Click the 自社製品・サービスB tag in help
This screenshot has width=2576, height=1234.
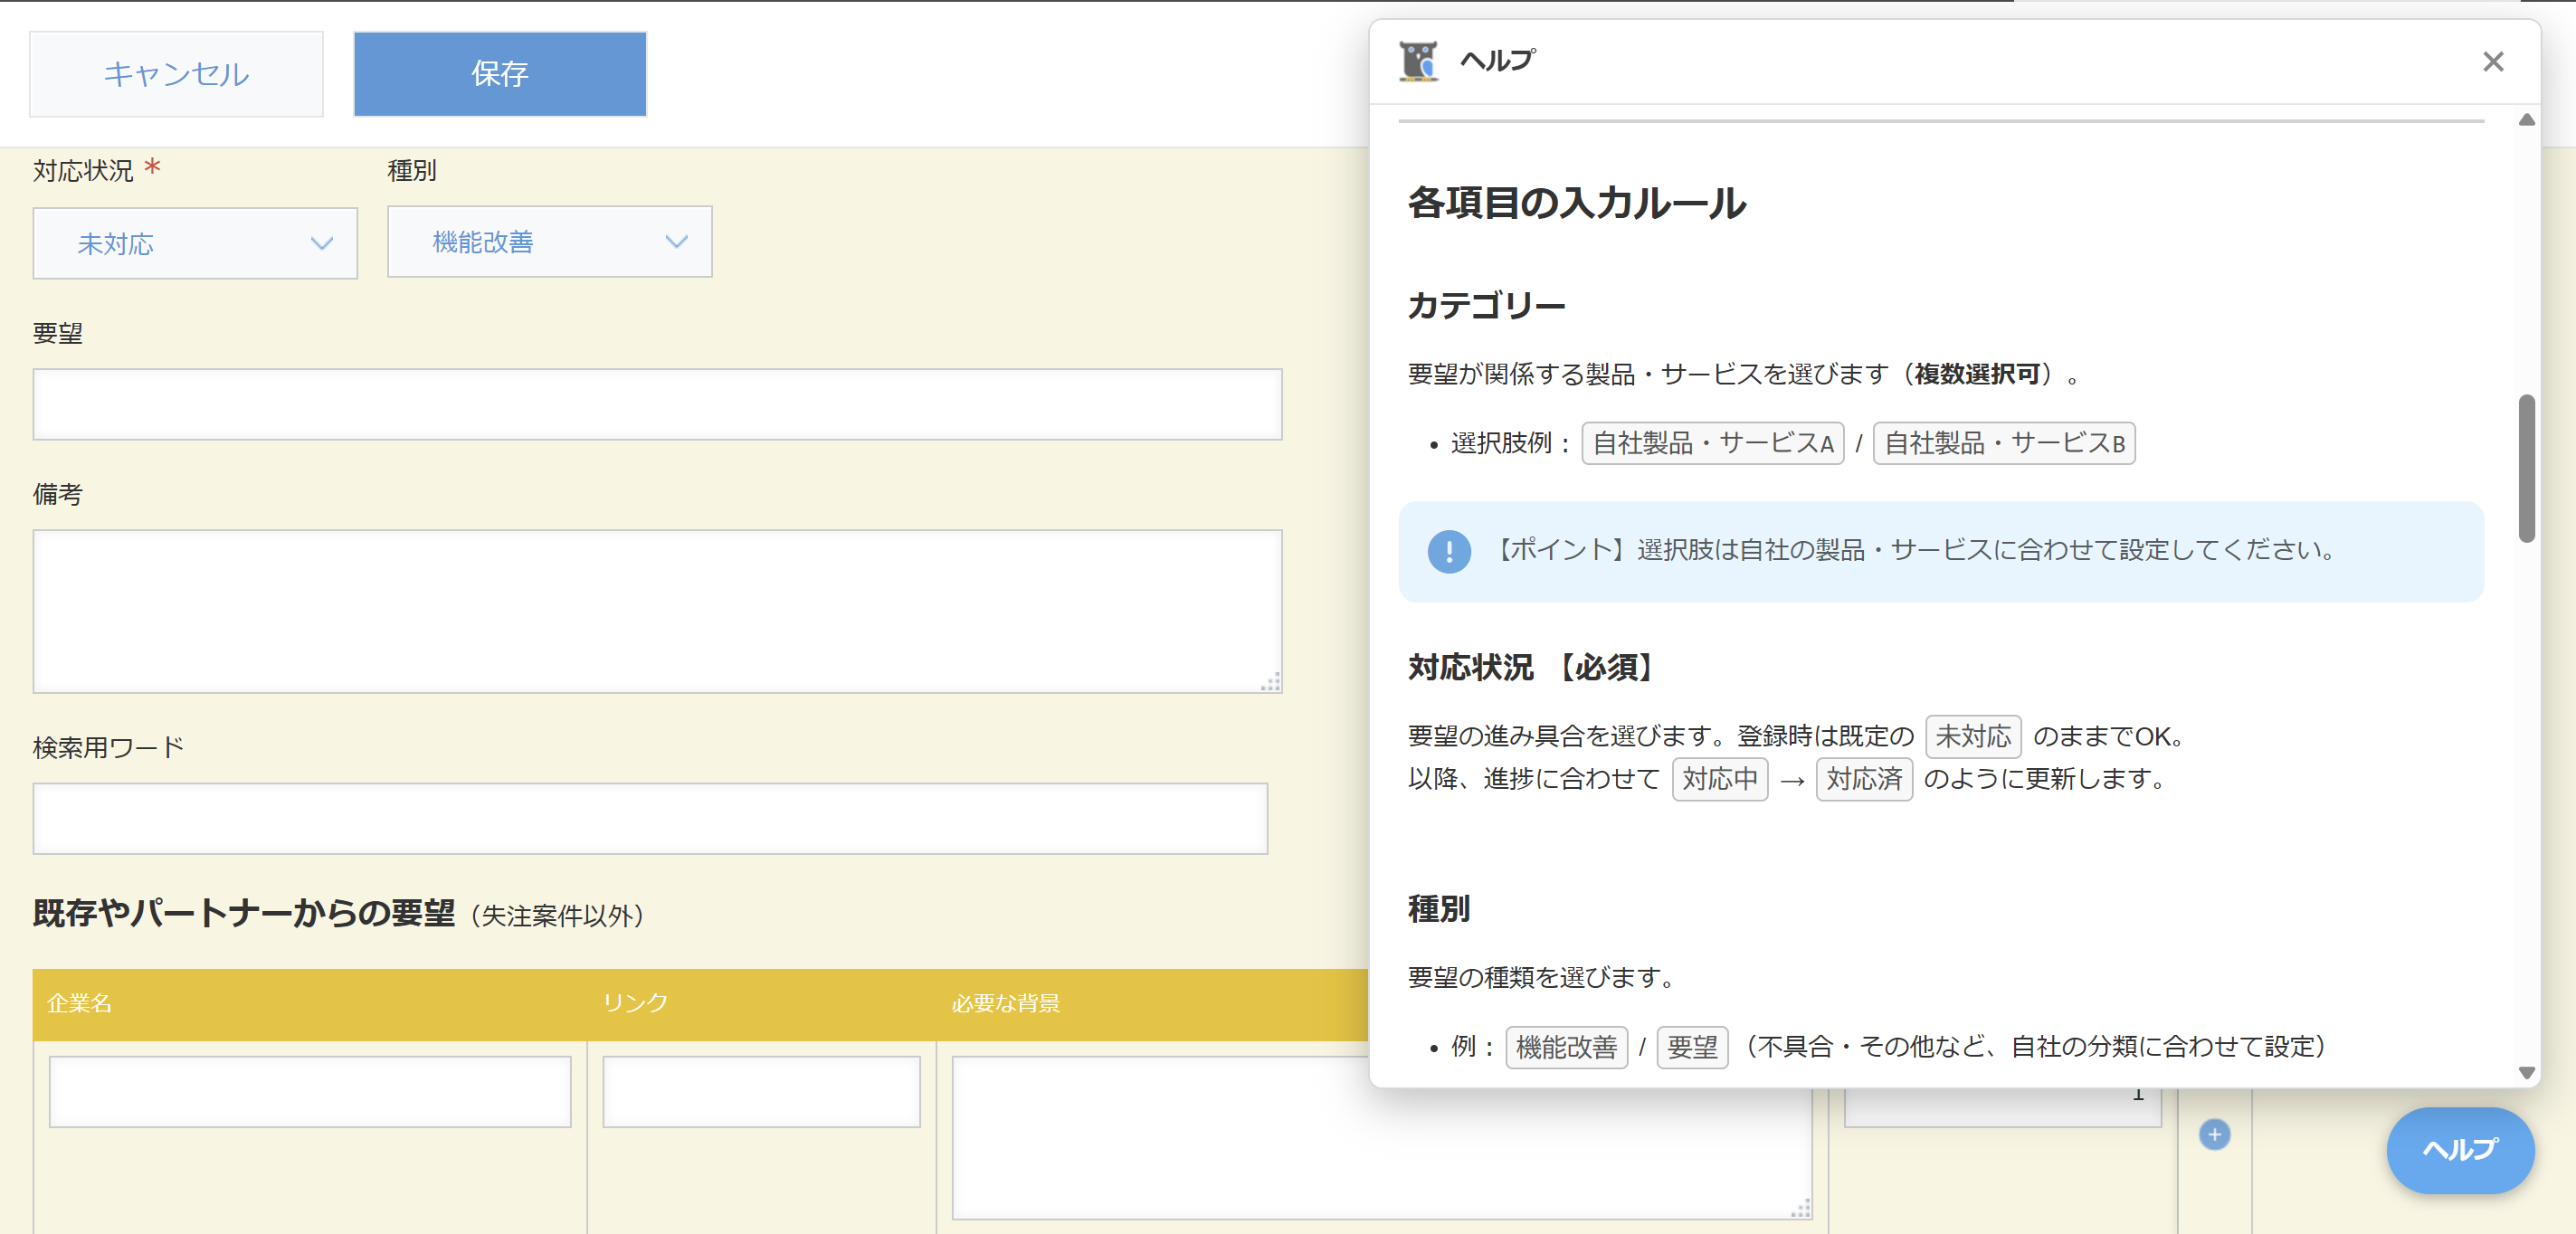point(2004,443)
